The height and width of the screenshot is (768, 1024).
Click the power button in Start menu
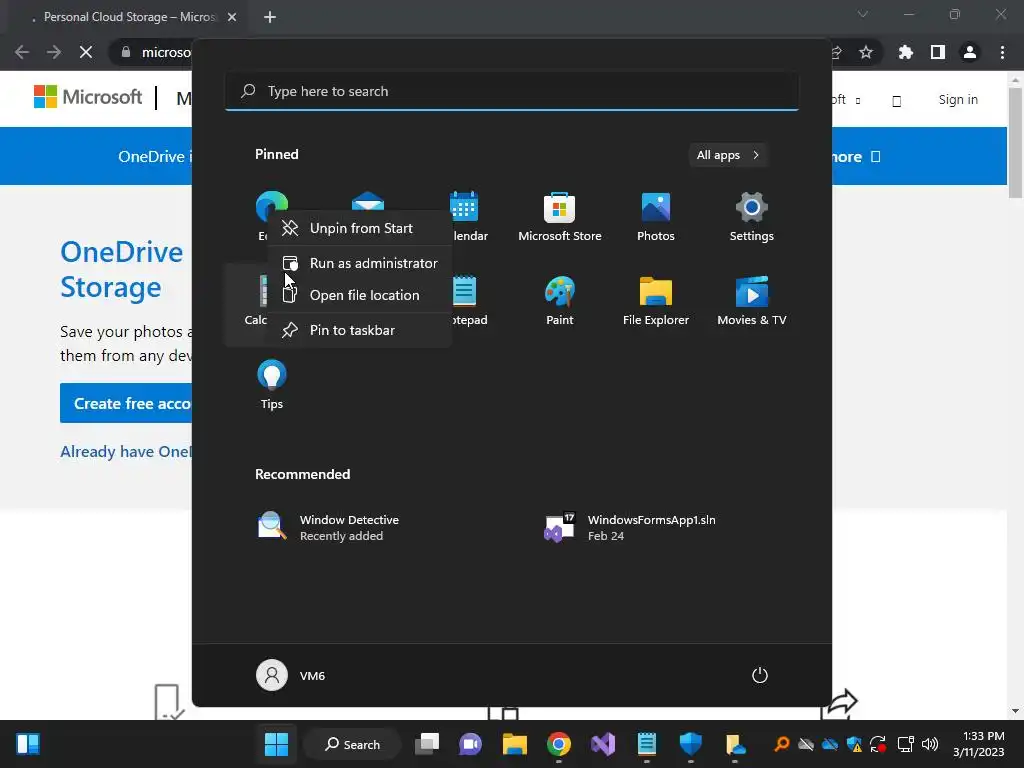coord(760,675)
